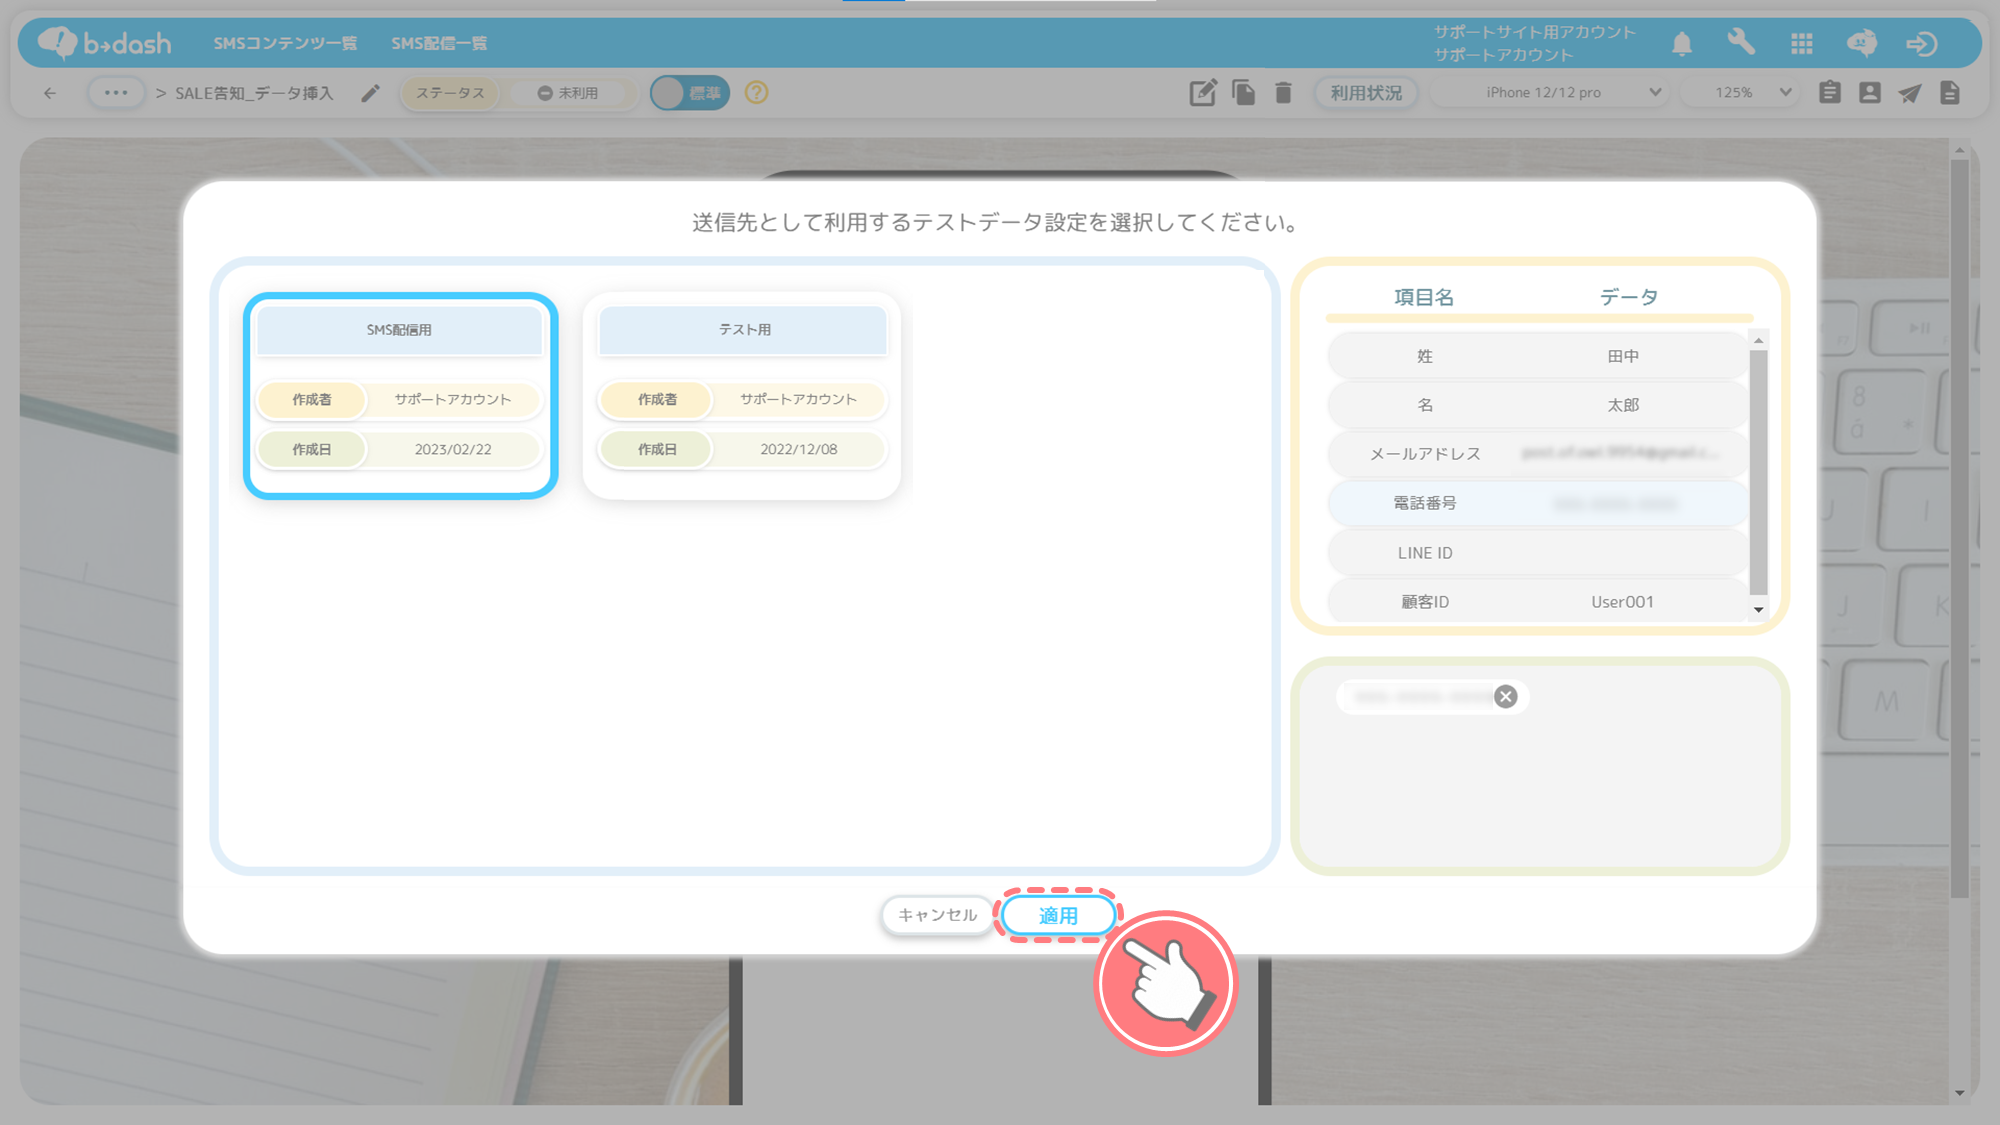
Task: Expand the breadcrumb ellipsis menu
Action: (116, 93)
